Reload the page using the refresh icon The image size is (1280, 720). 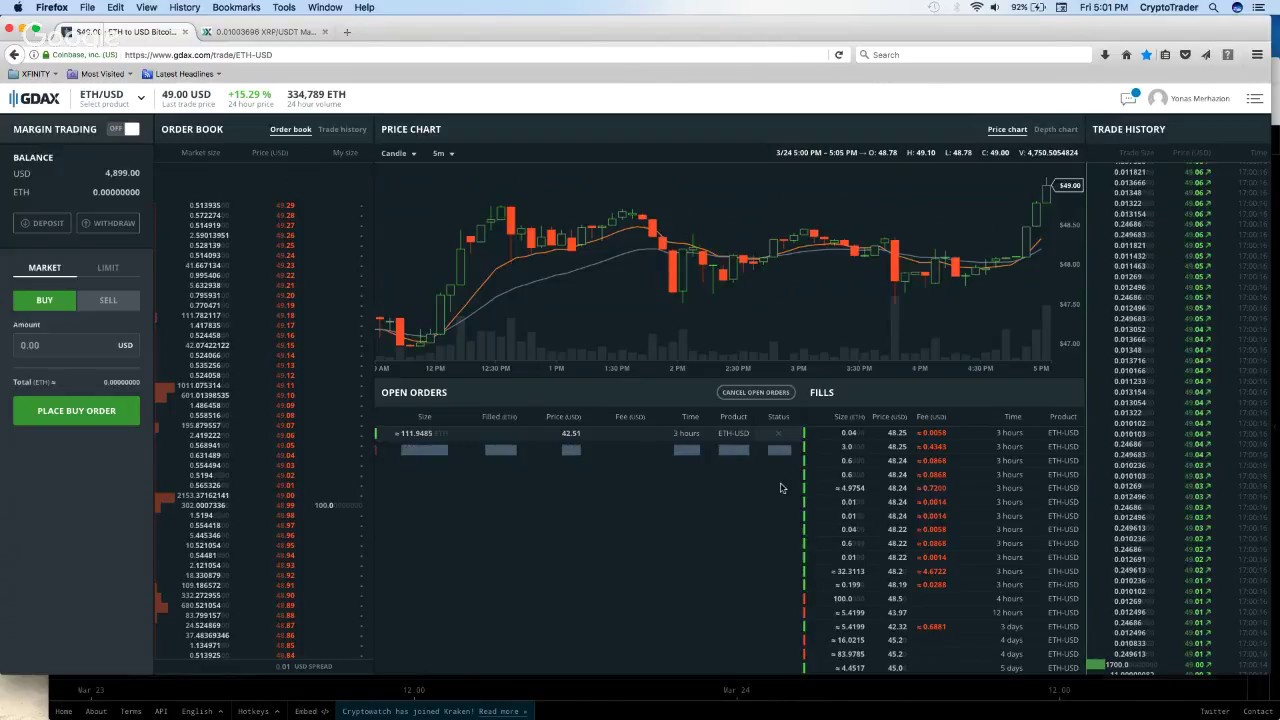(x=838, y=55)
